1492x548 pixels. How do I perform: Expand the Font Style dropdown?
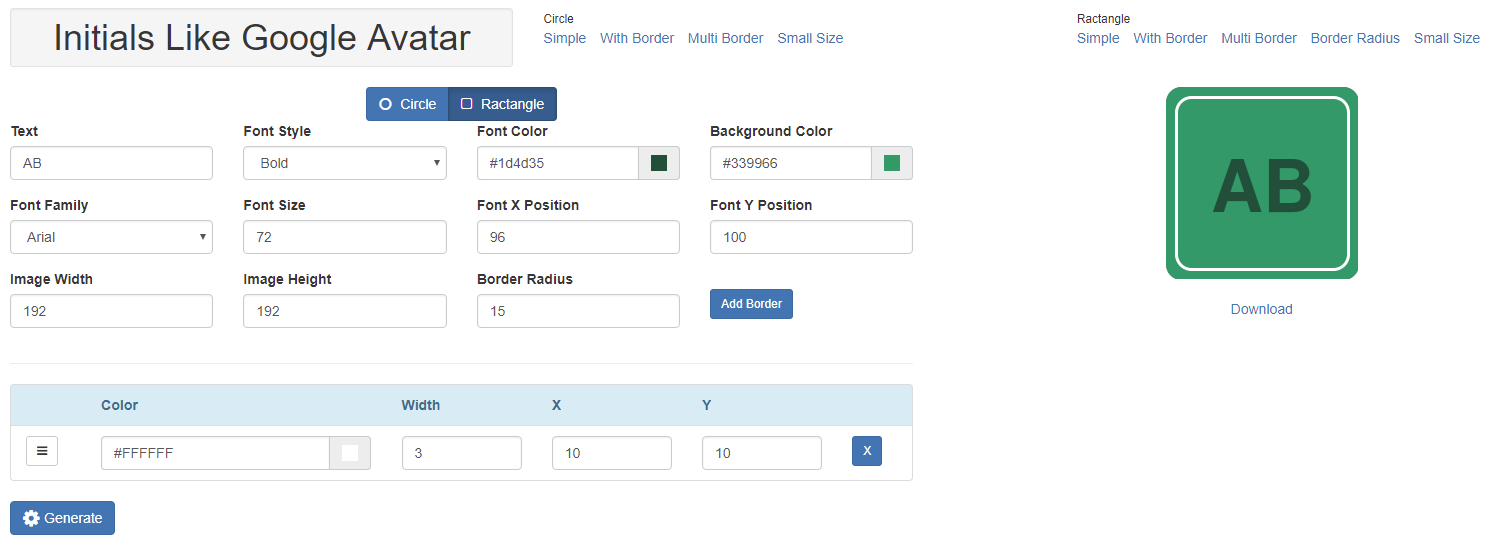point(344,163)
